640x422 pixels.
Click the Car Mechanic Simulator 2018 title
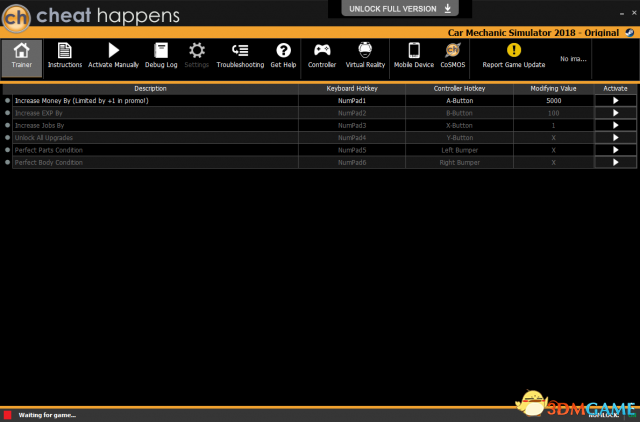coord(533,33)
